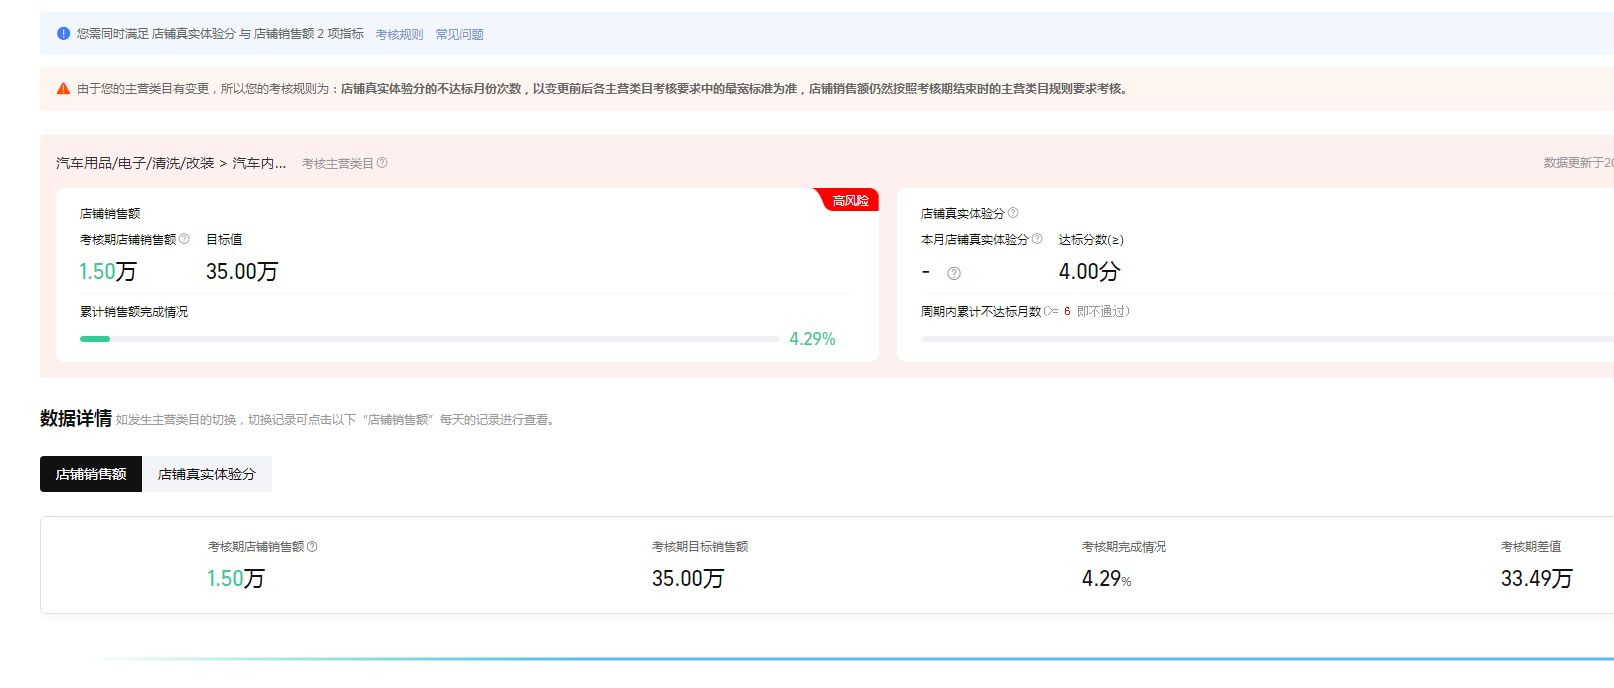
Task: Click the blue info icon in top notice
Action: (x=63, y=34)
